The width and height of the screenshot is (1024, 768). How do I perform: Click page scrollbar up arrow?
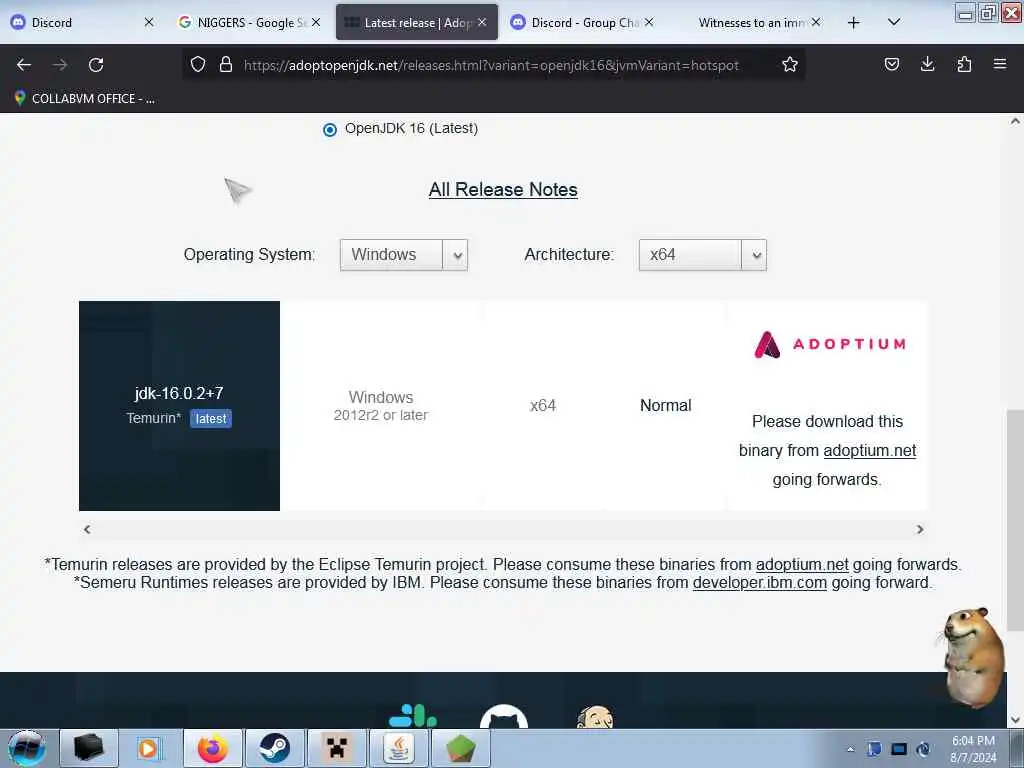[x=1015, y=121]
